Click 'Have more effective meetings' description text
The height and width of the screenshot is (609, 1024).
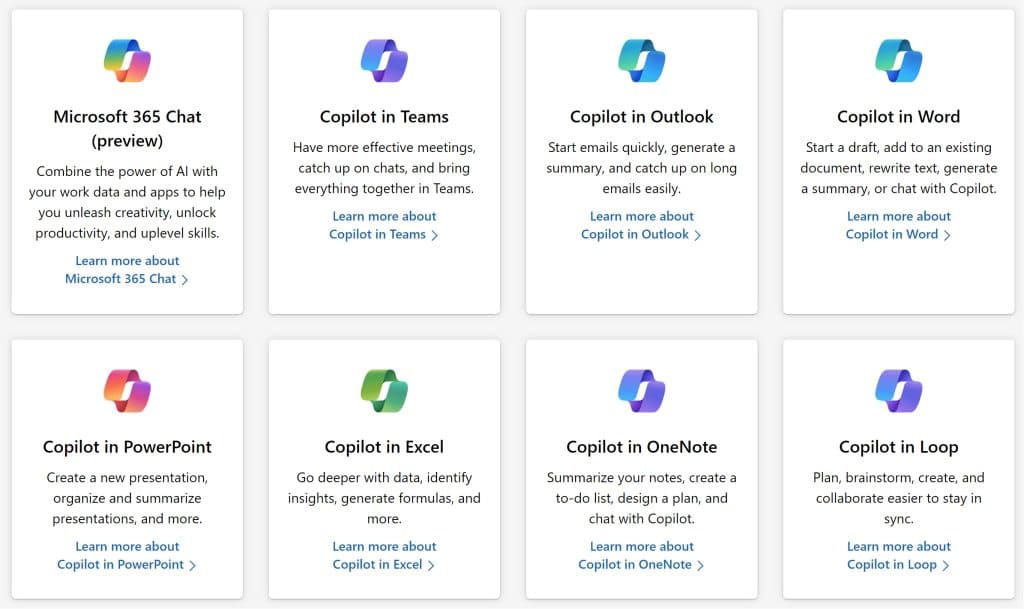(384, 168)
